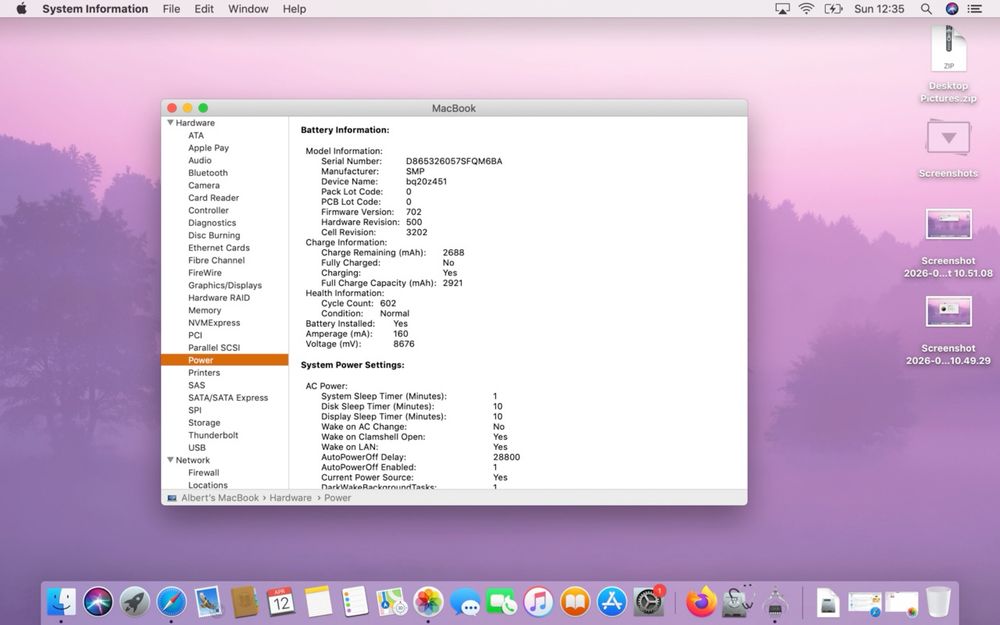Click Albert's MacBook in the path bar
Image resolution: width=1000 pixels, height=625 pixels.
[x=220, y=498]
